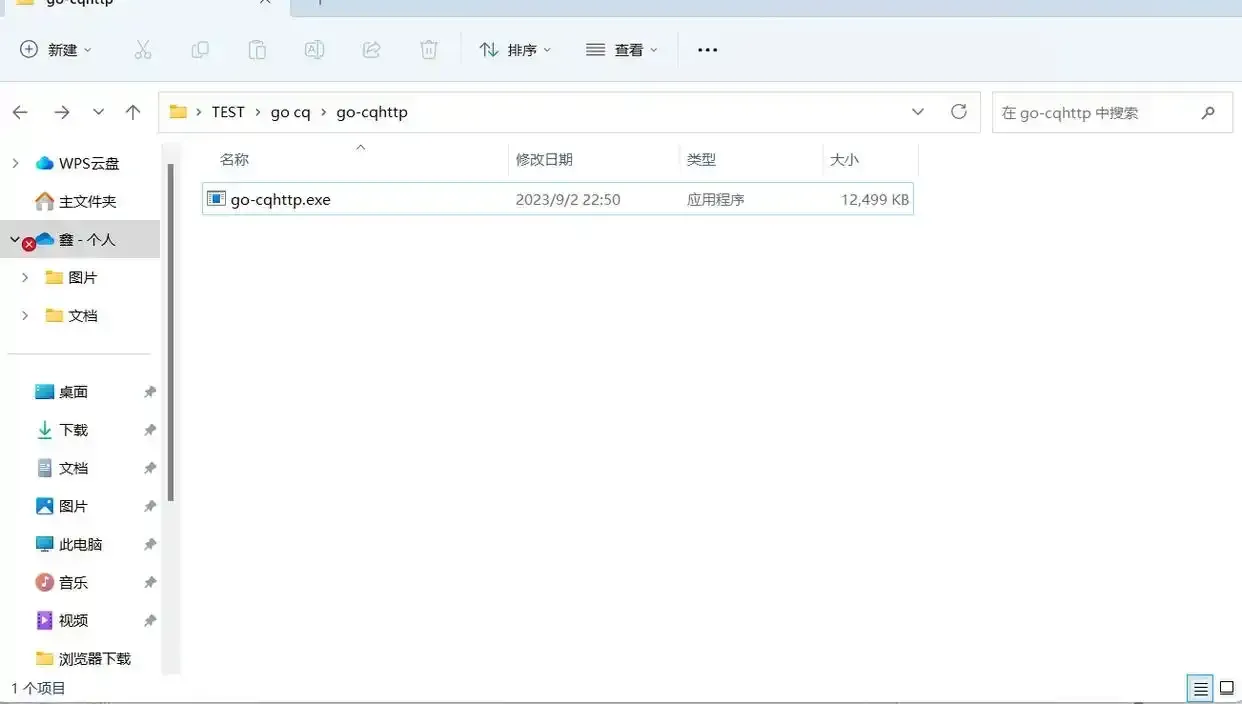Click the Delete trash can icon
1242x704 pixels.
(429, 49)
